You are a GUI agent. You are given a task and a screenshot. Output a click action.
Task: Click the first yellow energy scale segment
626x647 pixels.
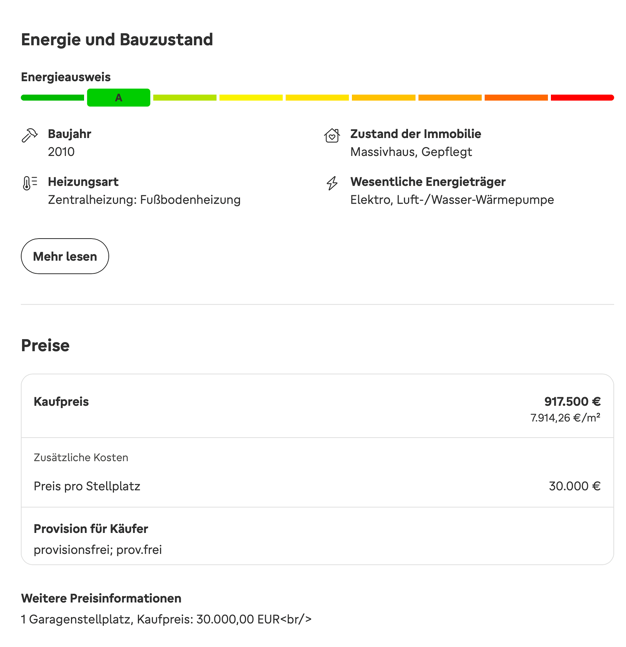click(251, 97)
